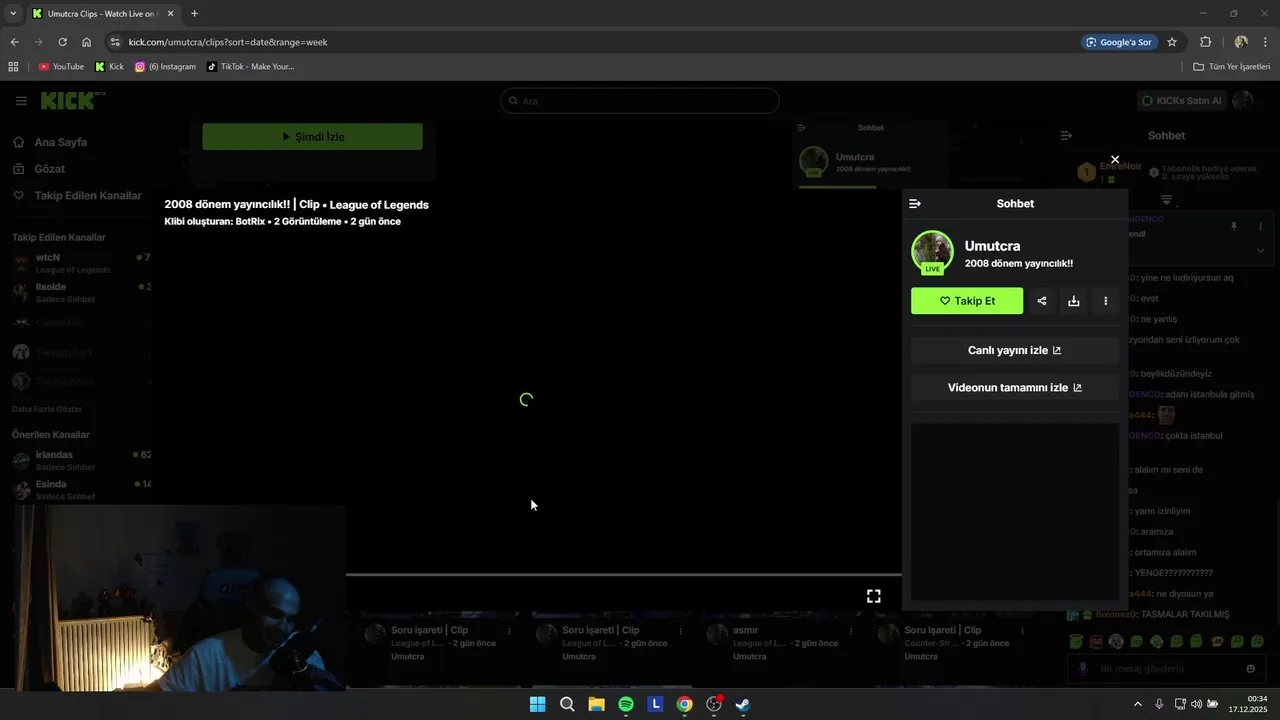The image size is (1280, 720).
Task: Go back in browser
Action: (14, 42)
